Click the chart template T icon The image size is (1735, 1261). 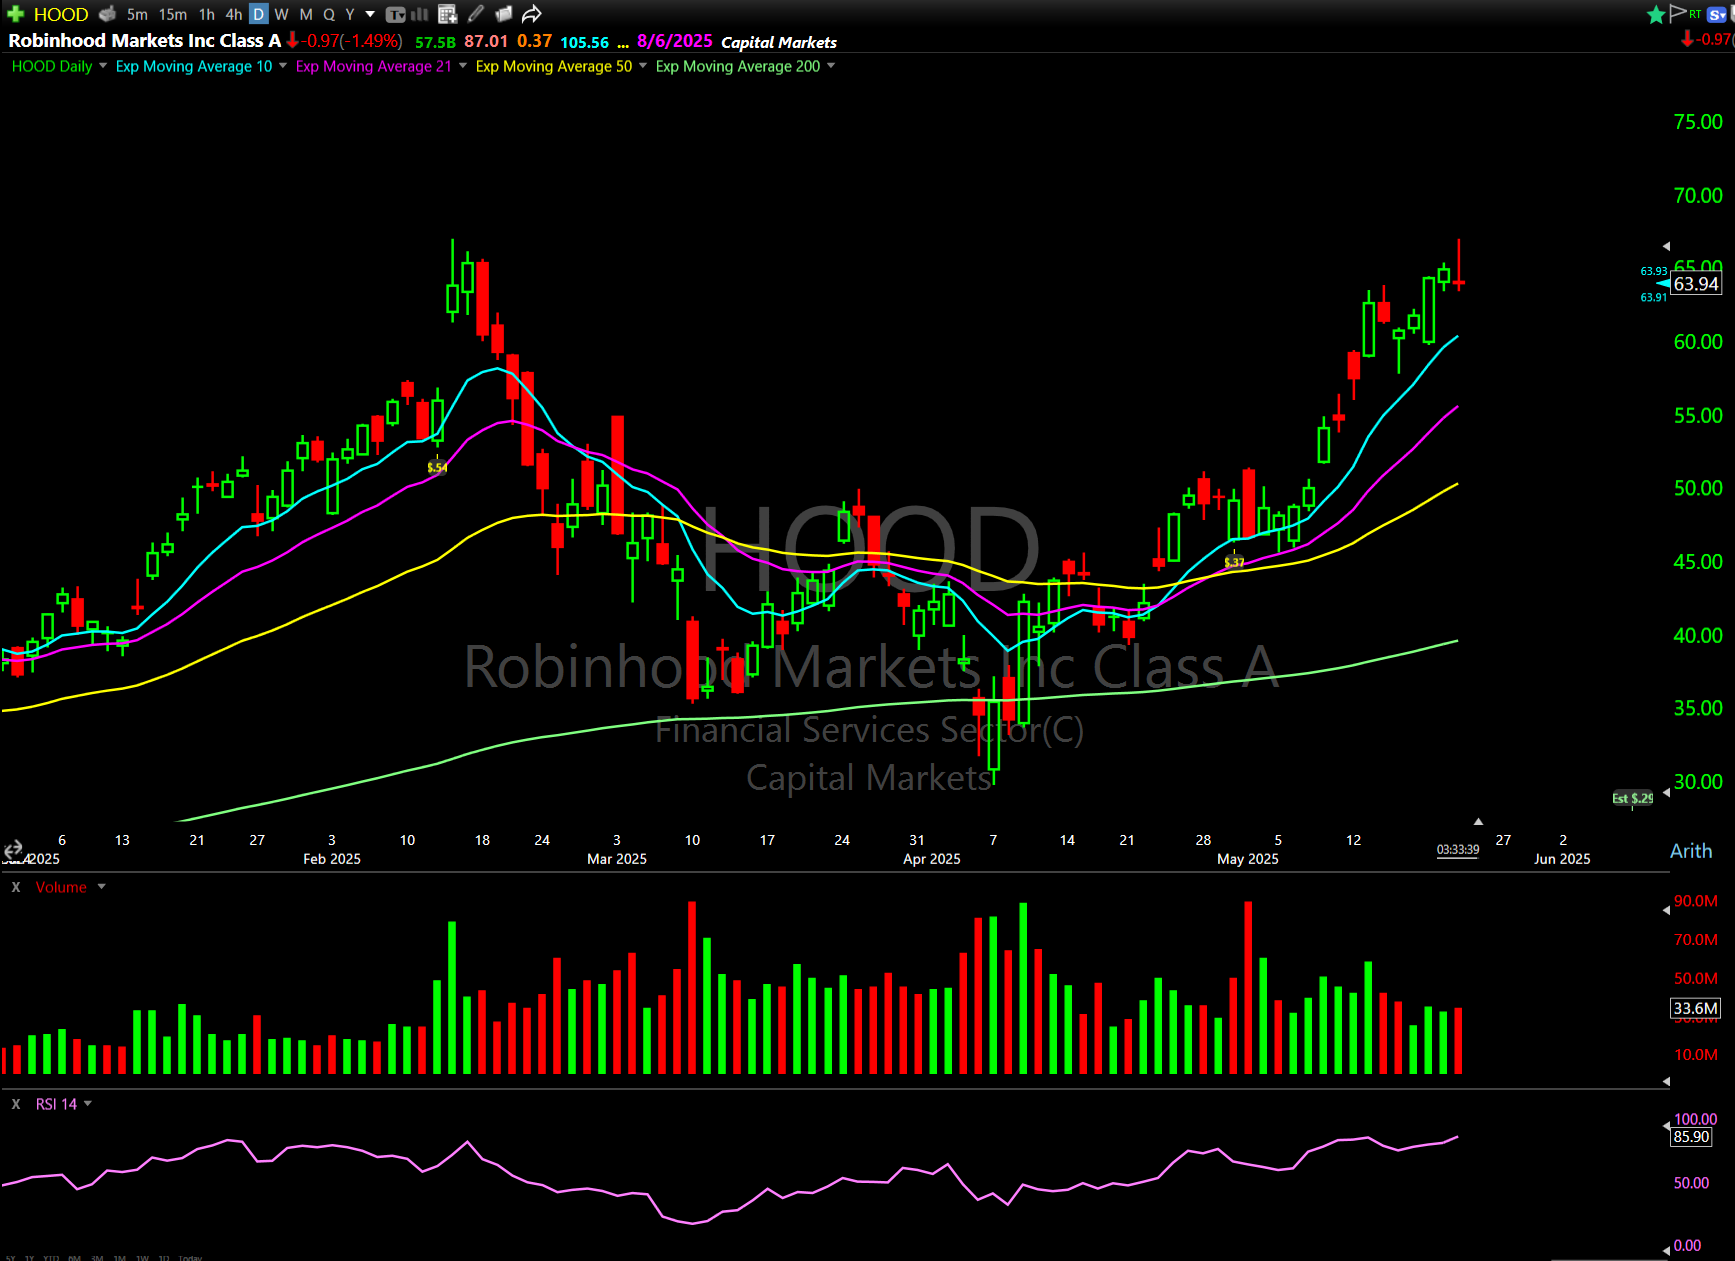click(x=396, y=14)
